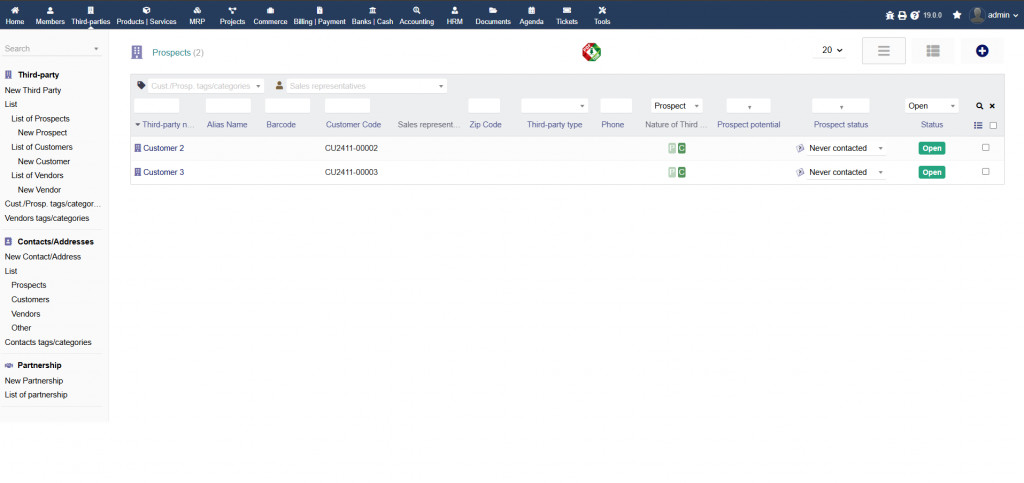Switch to the list view hamburger icon

pos(883,51)
